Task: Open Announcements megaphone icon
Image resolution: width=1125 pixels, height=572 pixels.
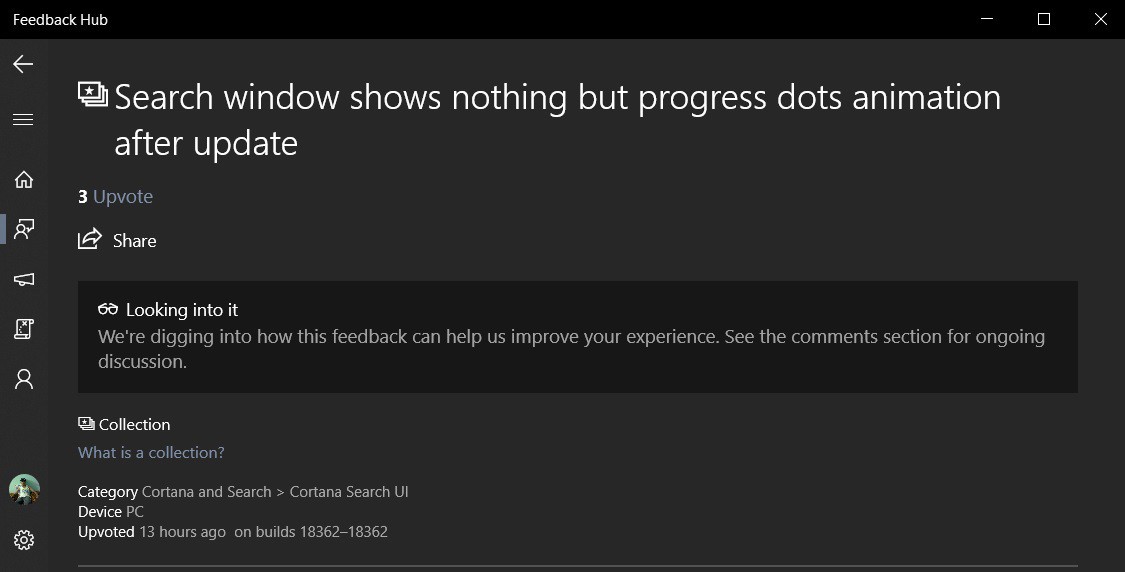Action: (x=23, y=279)
